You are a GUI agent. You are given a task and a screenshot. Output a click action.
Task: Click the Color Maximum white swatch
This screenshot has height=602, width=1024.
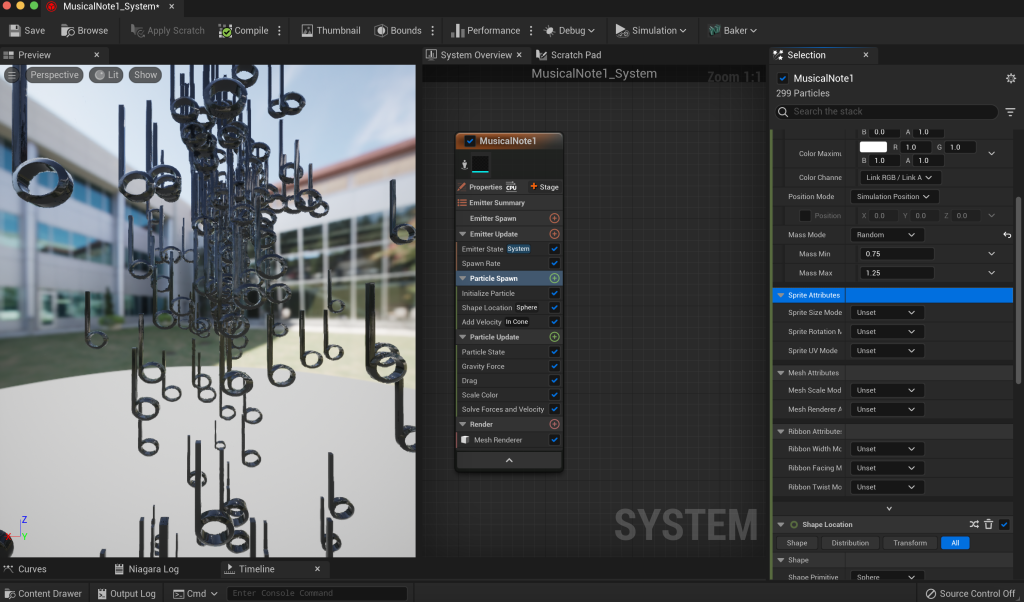tap(873, 147)
